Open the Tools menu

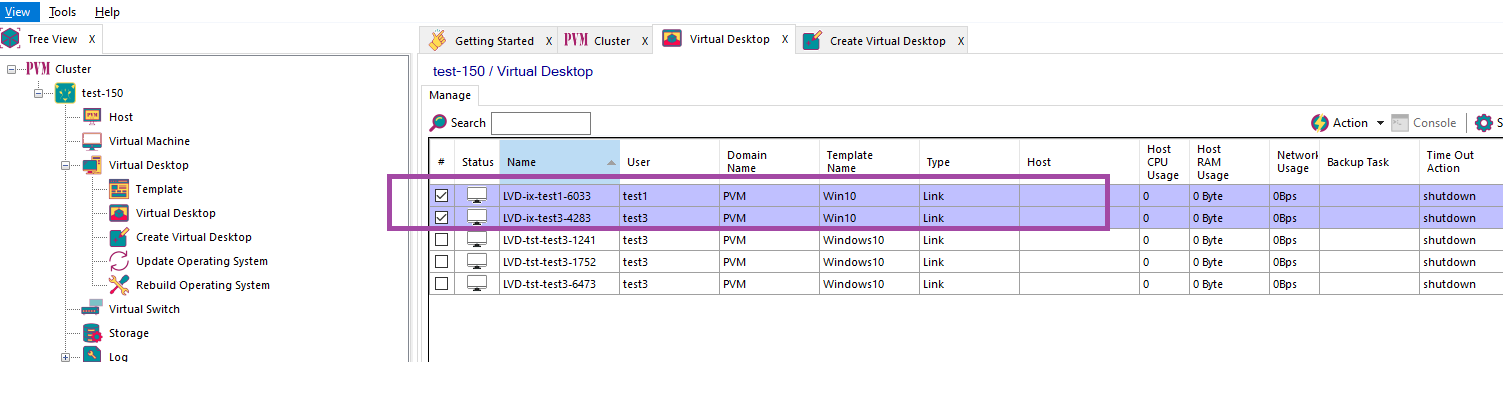click(x=62, y=12)
